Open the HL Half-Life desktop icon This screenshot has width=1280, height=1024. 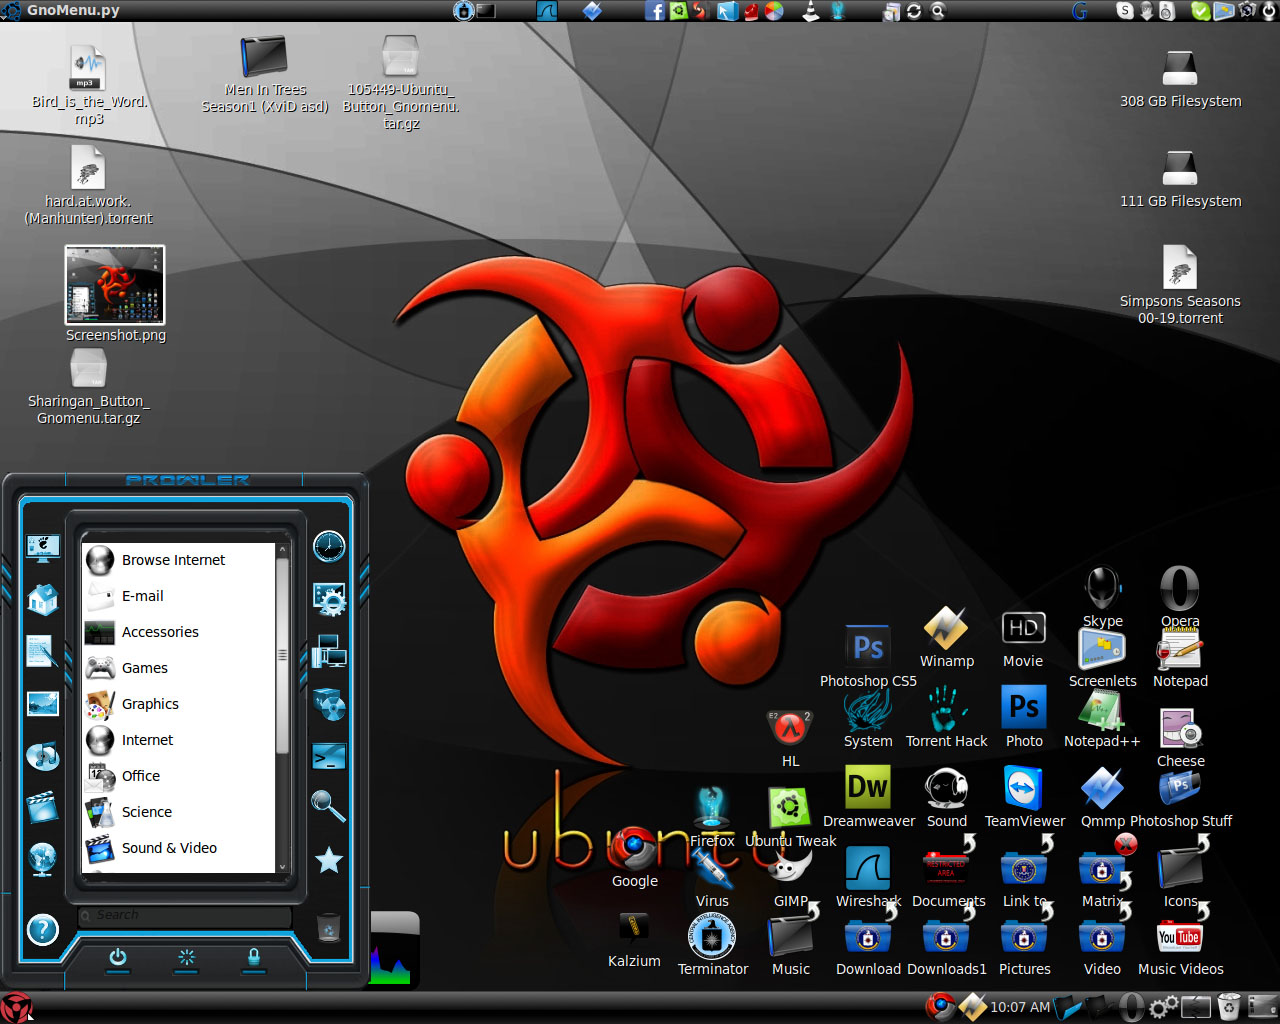(x=790, y=737)
